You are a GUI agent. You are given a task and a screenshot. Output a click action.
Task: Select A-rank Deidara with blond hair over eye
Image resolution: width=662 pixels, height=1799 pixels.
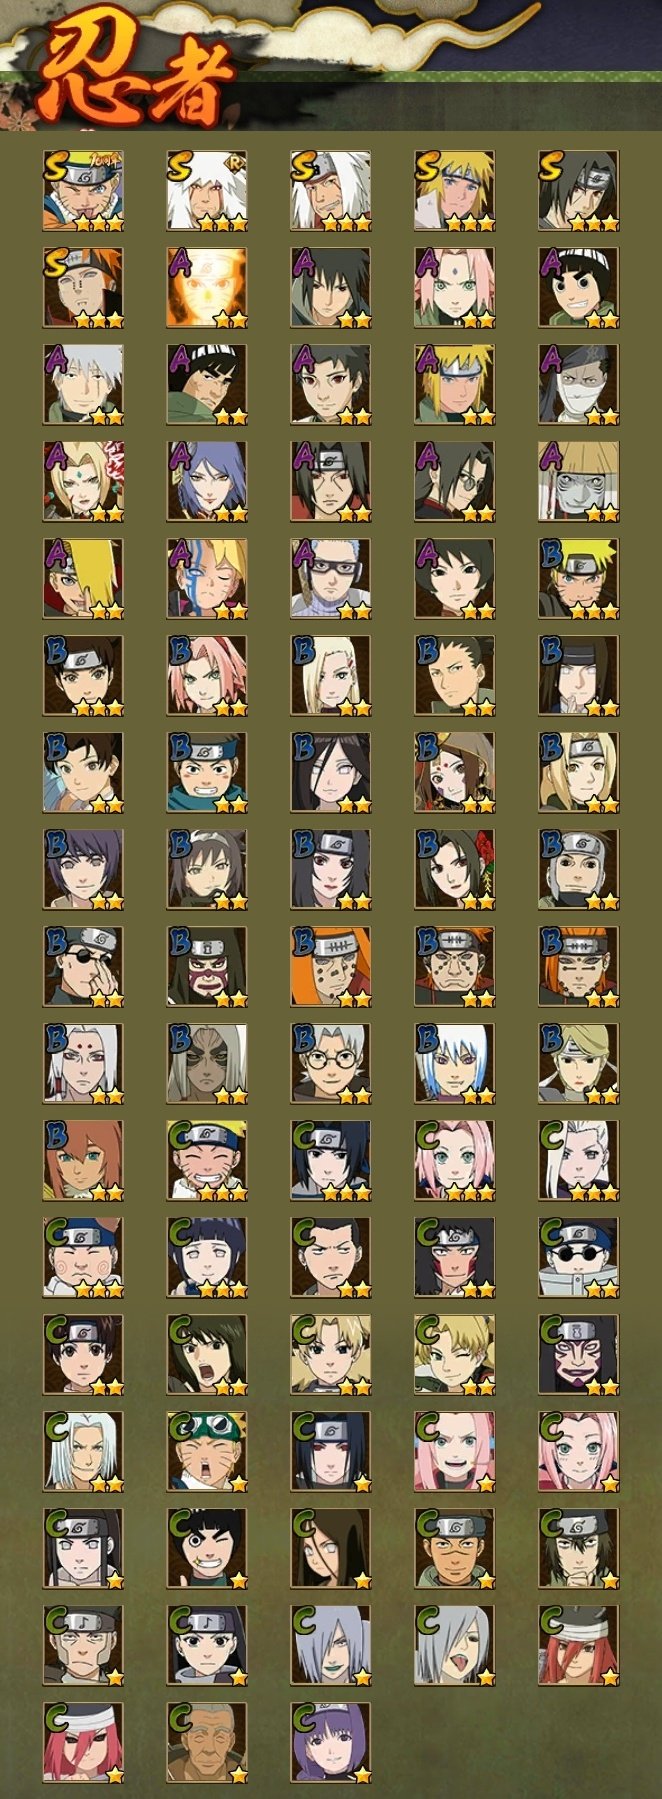(83, 579)
